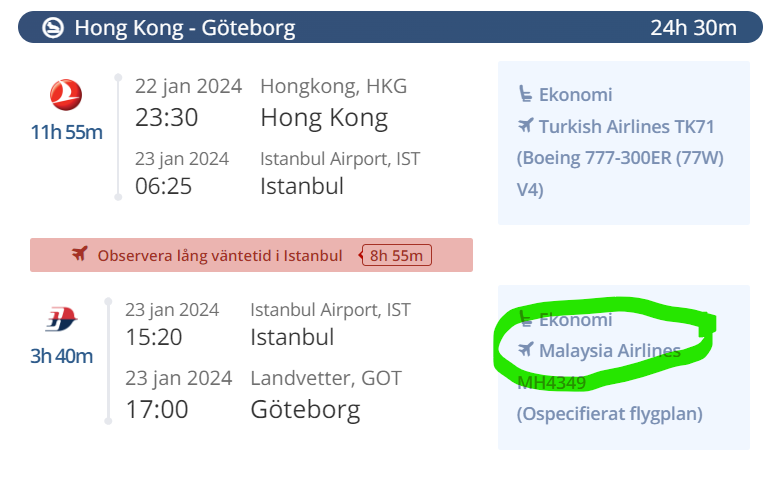The height and width of the screenshot is (477, 777).
Task: Click the Turkish Airlines logo icon
Action: [66, 95]
